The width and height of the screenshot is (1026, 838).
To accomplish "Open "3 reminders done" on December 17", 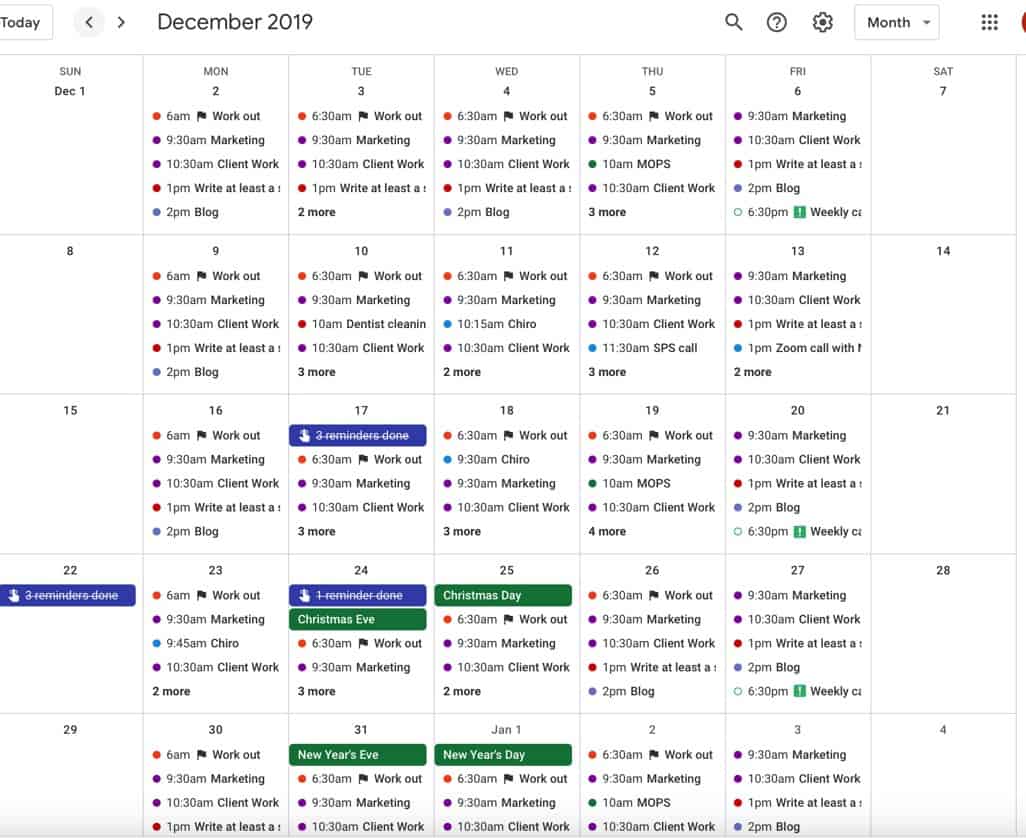I will 358,436.
